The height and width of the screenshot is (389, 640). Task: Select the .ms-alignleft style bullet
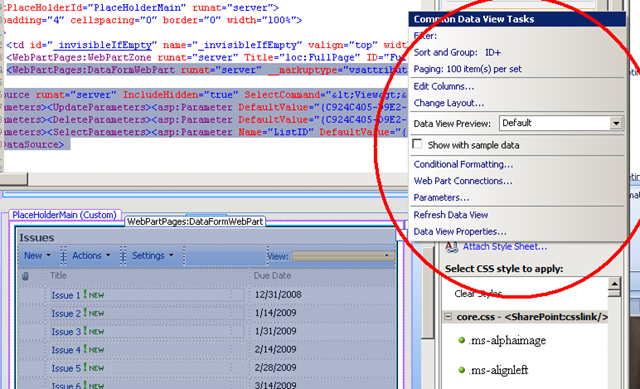click(x=462, y=370)
